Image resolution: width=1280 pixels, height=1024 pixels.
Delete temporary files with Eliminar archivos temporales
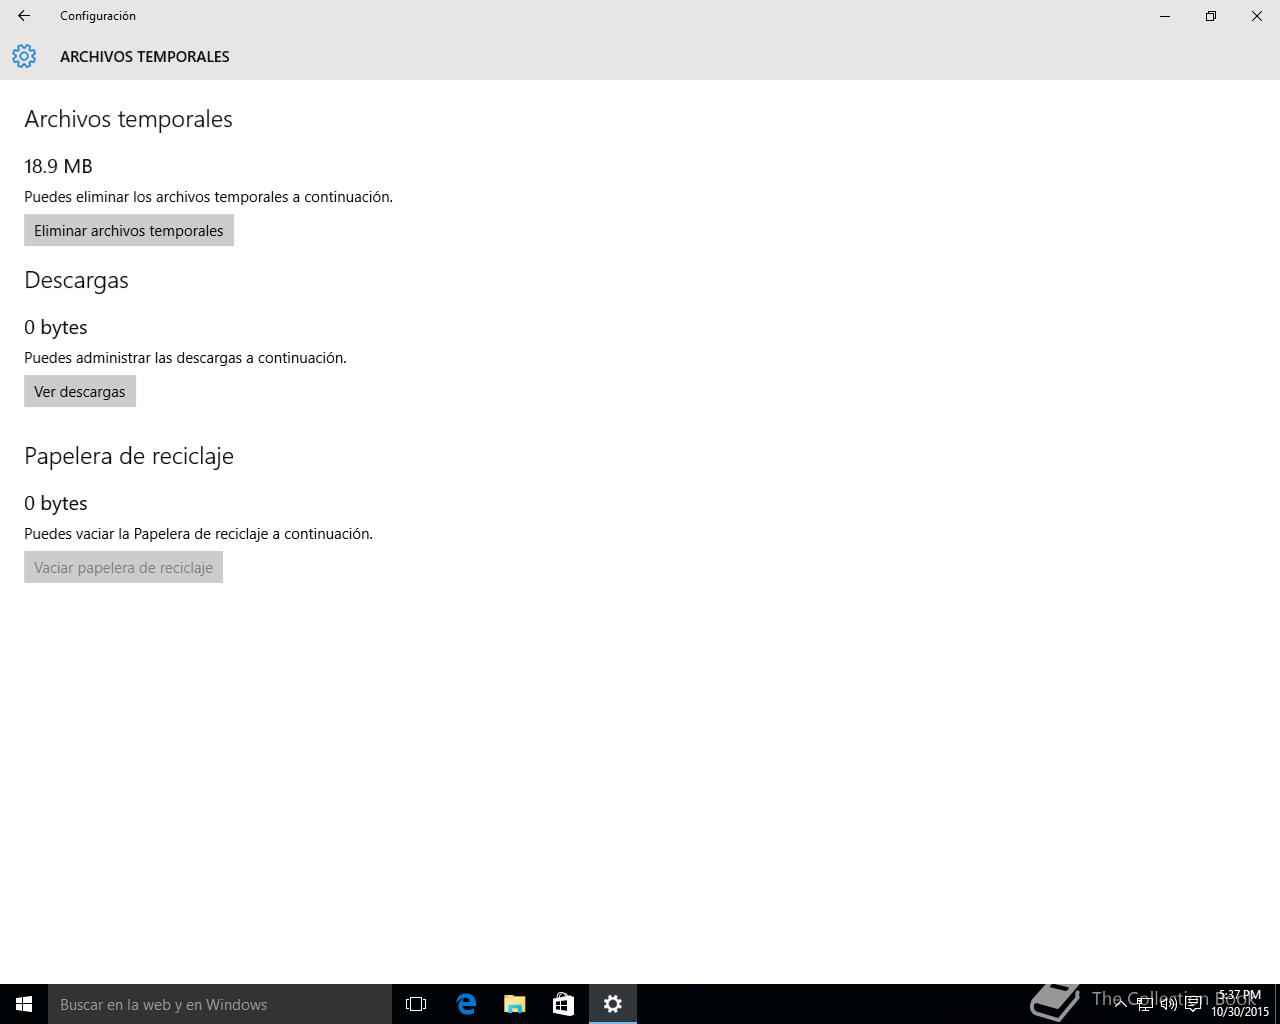[x=129, y=230]
